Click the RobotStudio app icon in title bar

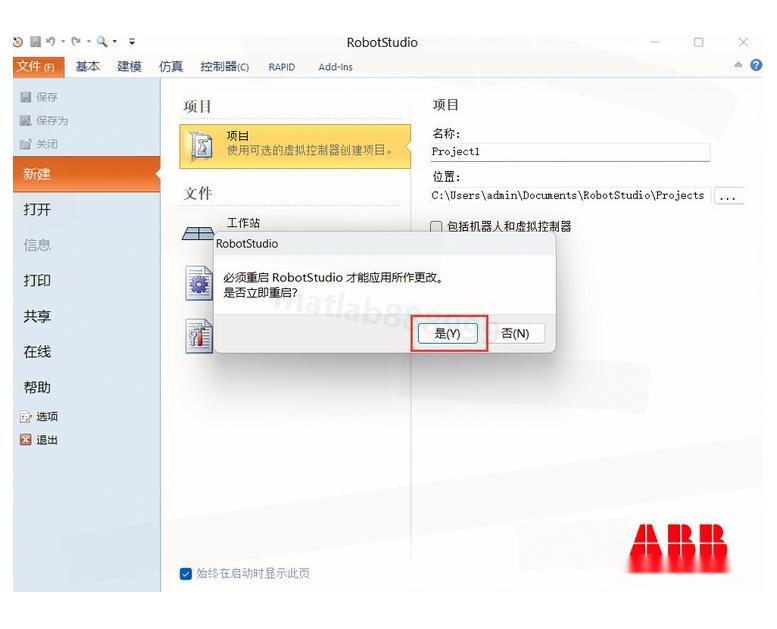coord(18,42)
